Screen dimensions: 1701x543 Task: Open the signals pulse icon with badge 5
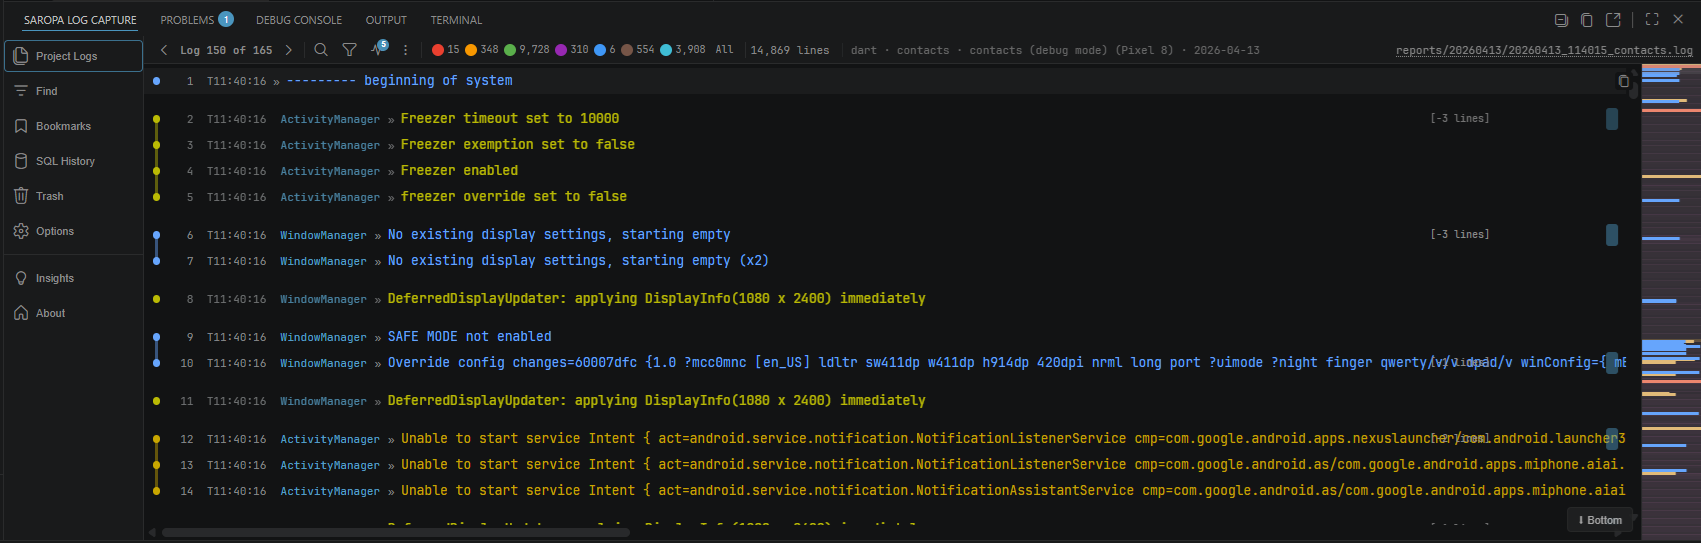click(379, 48)
